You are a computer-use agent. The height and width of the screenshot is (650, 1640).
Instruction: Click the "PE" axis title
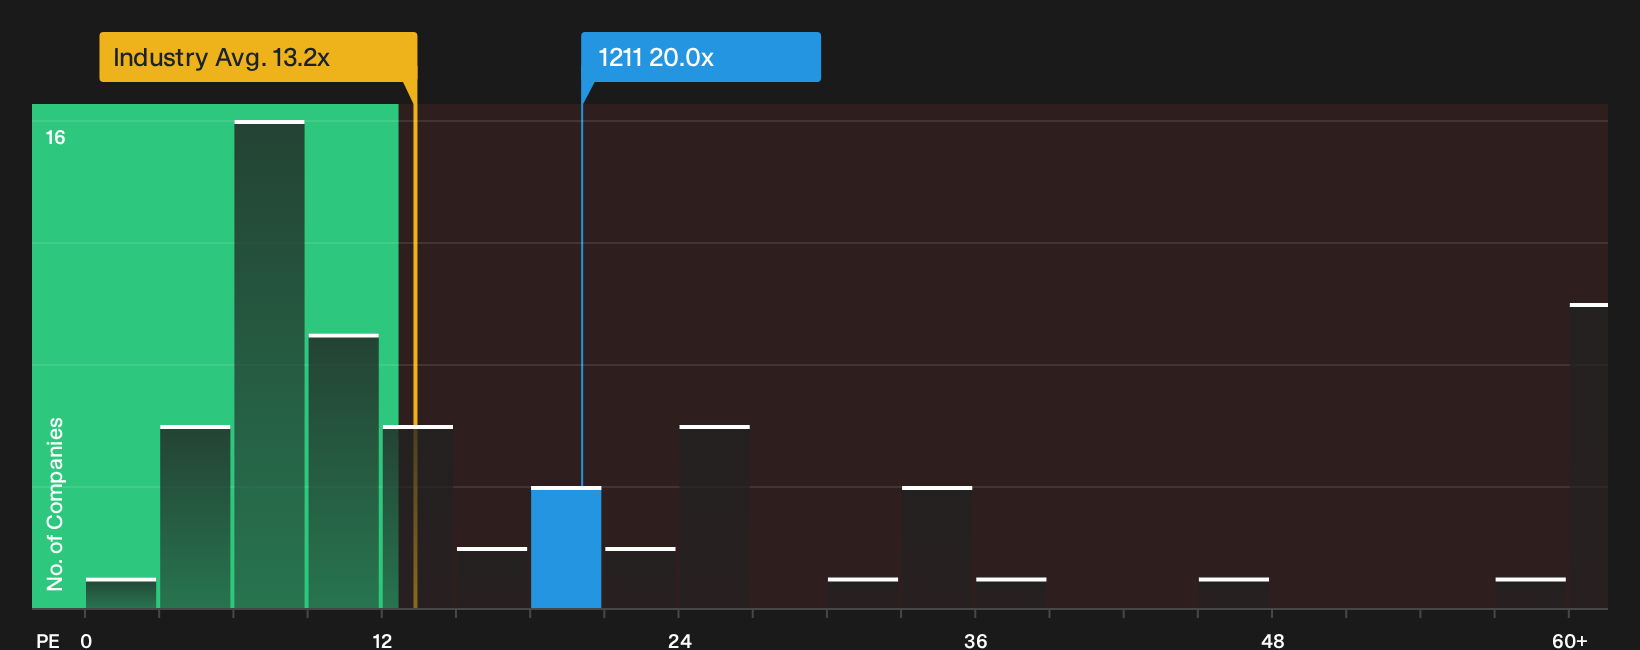click(x=48, y=641)
